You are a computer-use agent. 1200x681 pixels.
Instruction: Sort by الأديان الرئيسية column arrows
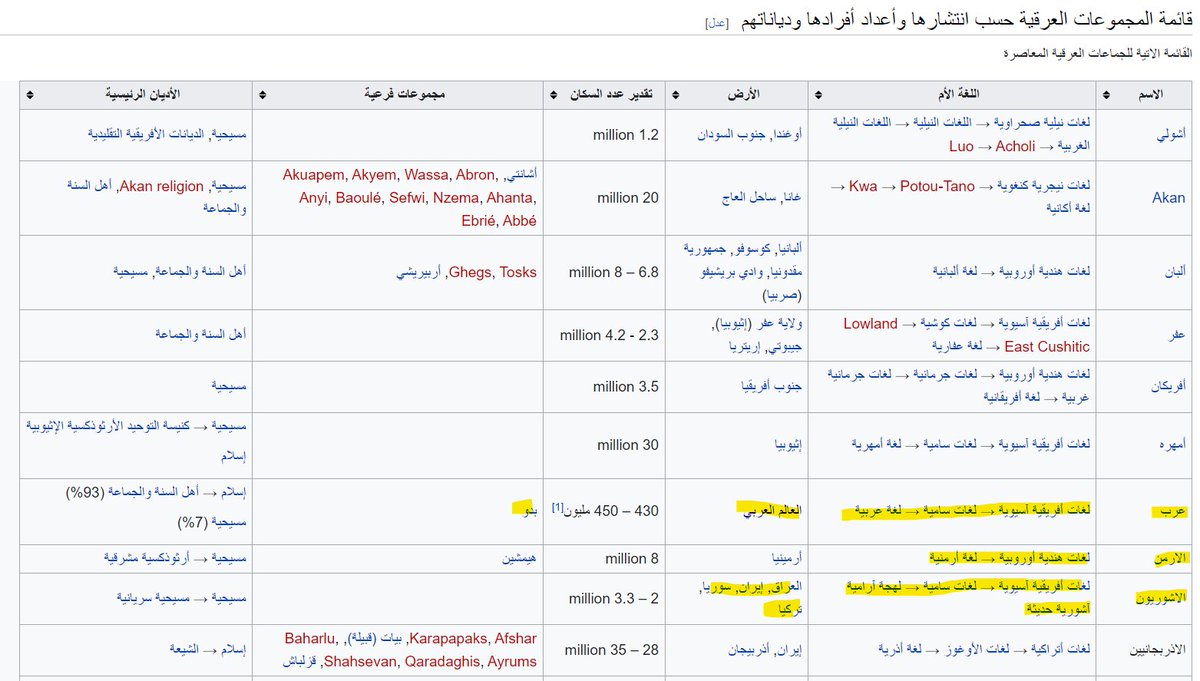[30, 95]
